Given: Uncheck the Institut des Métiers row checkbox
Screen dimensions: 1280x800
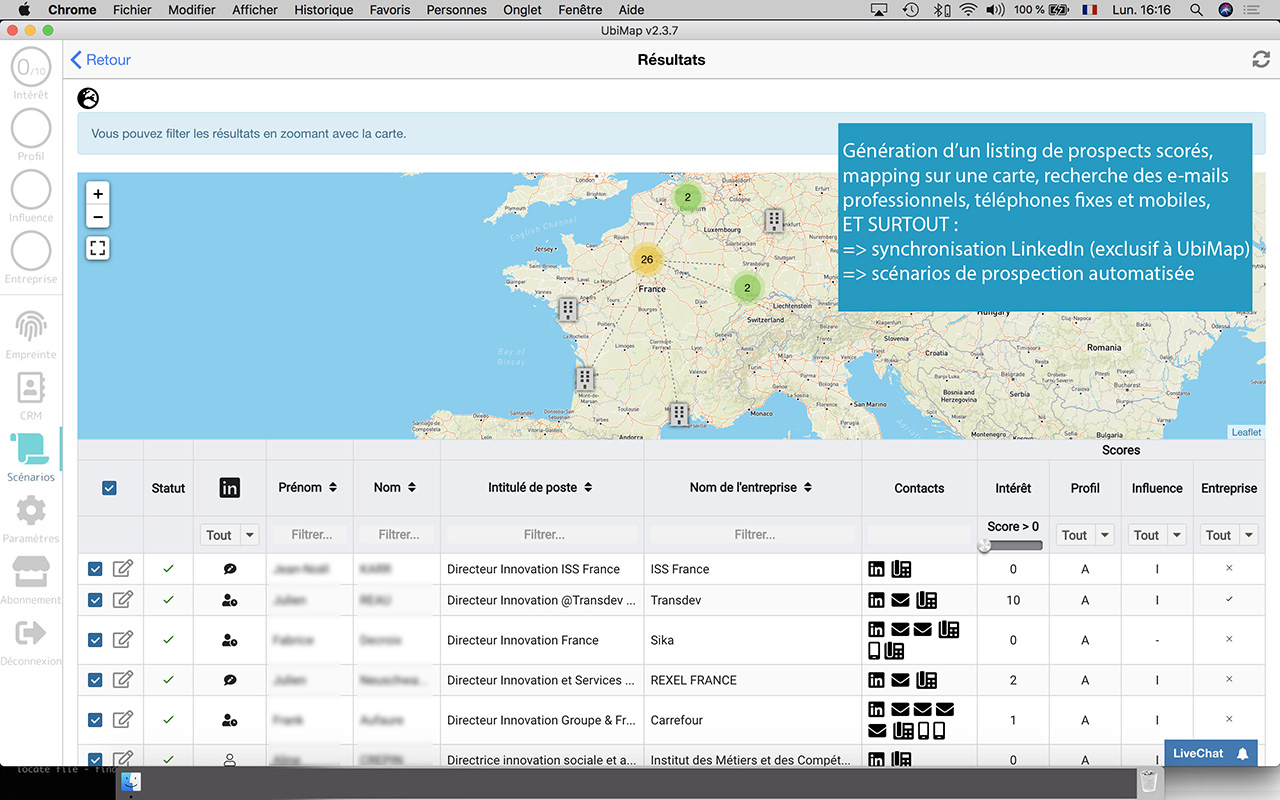Looking at the screenshot, I should pos(95,759).
